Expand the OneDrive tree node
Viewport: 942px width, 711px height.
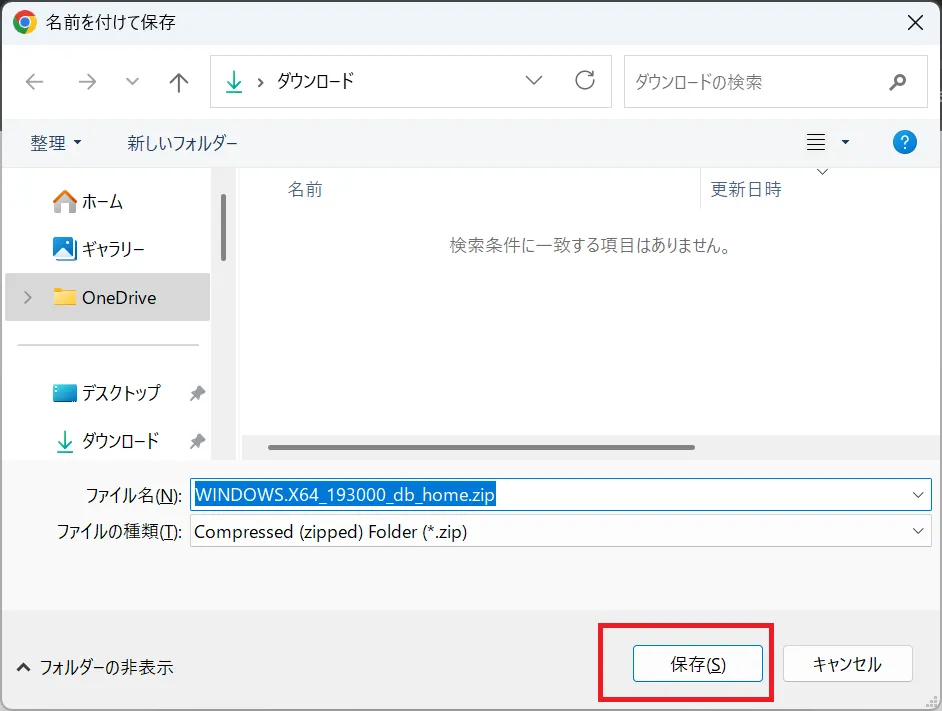pos(28,297)
